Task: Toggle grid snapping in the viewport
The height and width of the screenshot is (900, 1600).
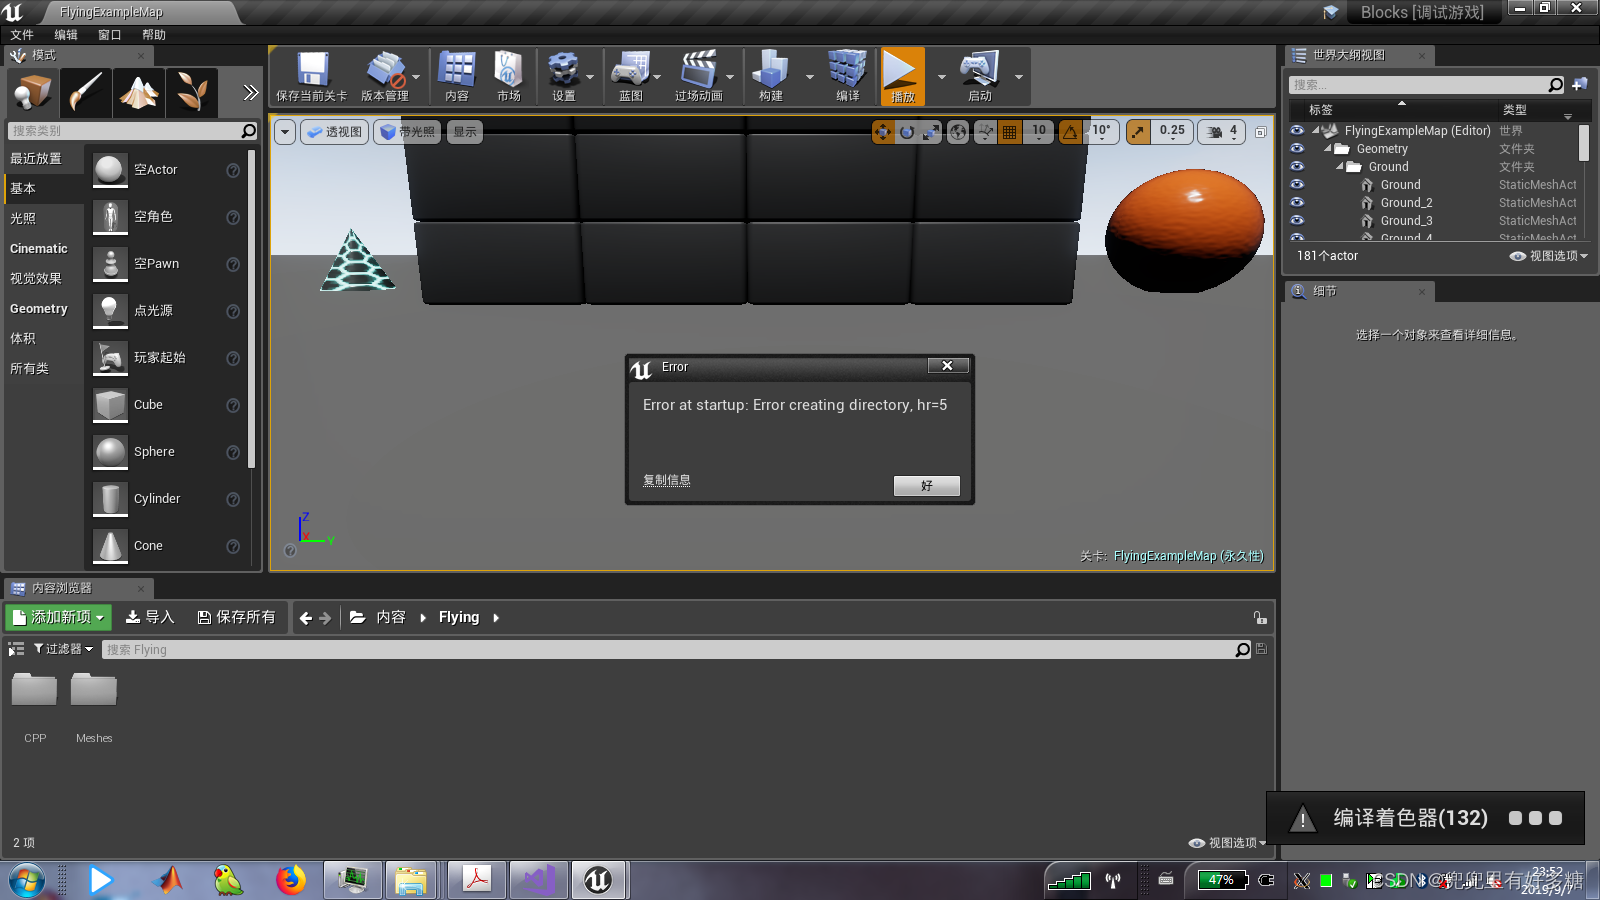Action: click(x=1010, y=132)
